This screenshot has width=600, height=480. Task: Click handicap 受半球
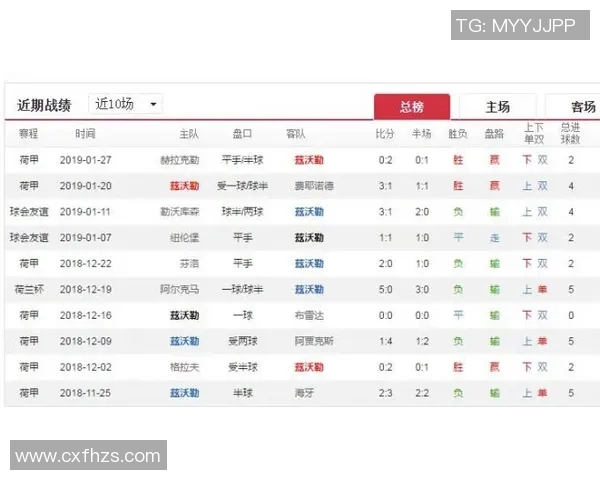[243, 367]
